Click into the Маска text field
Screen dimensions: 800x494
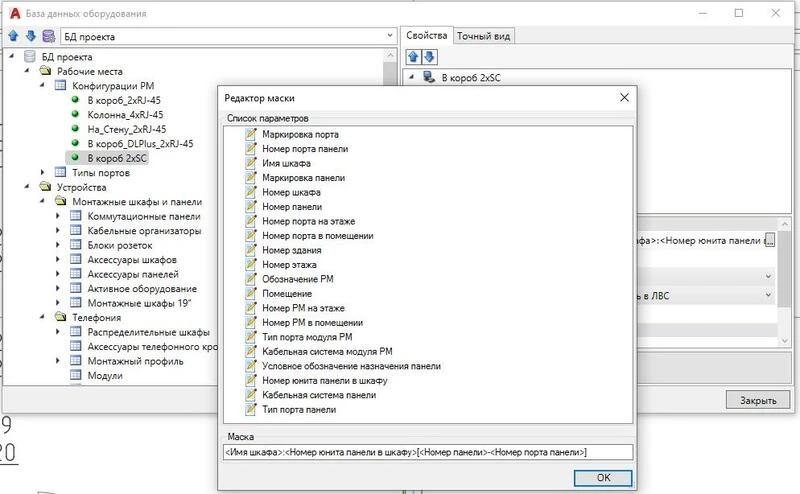click(428, 453)
